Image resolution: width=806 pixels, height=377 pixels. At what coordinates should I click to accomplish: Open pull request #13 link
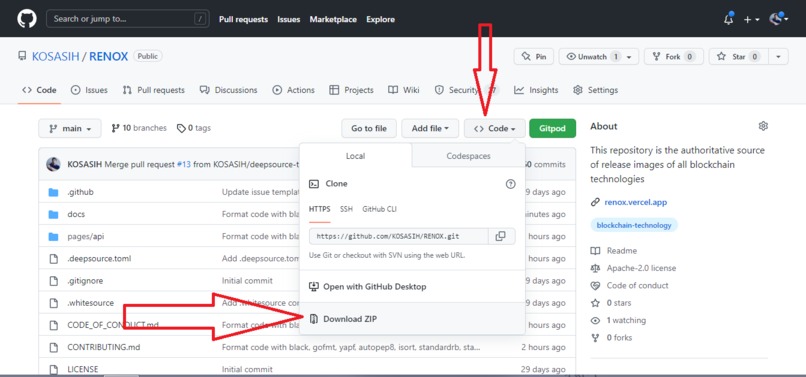coord(184,165)
